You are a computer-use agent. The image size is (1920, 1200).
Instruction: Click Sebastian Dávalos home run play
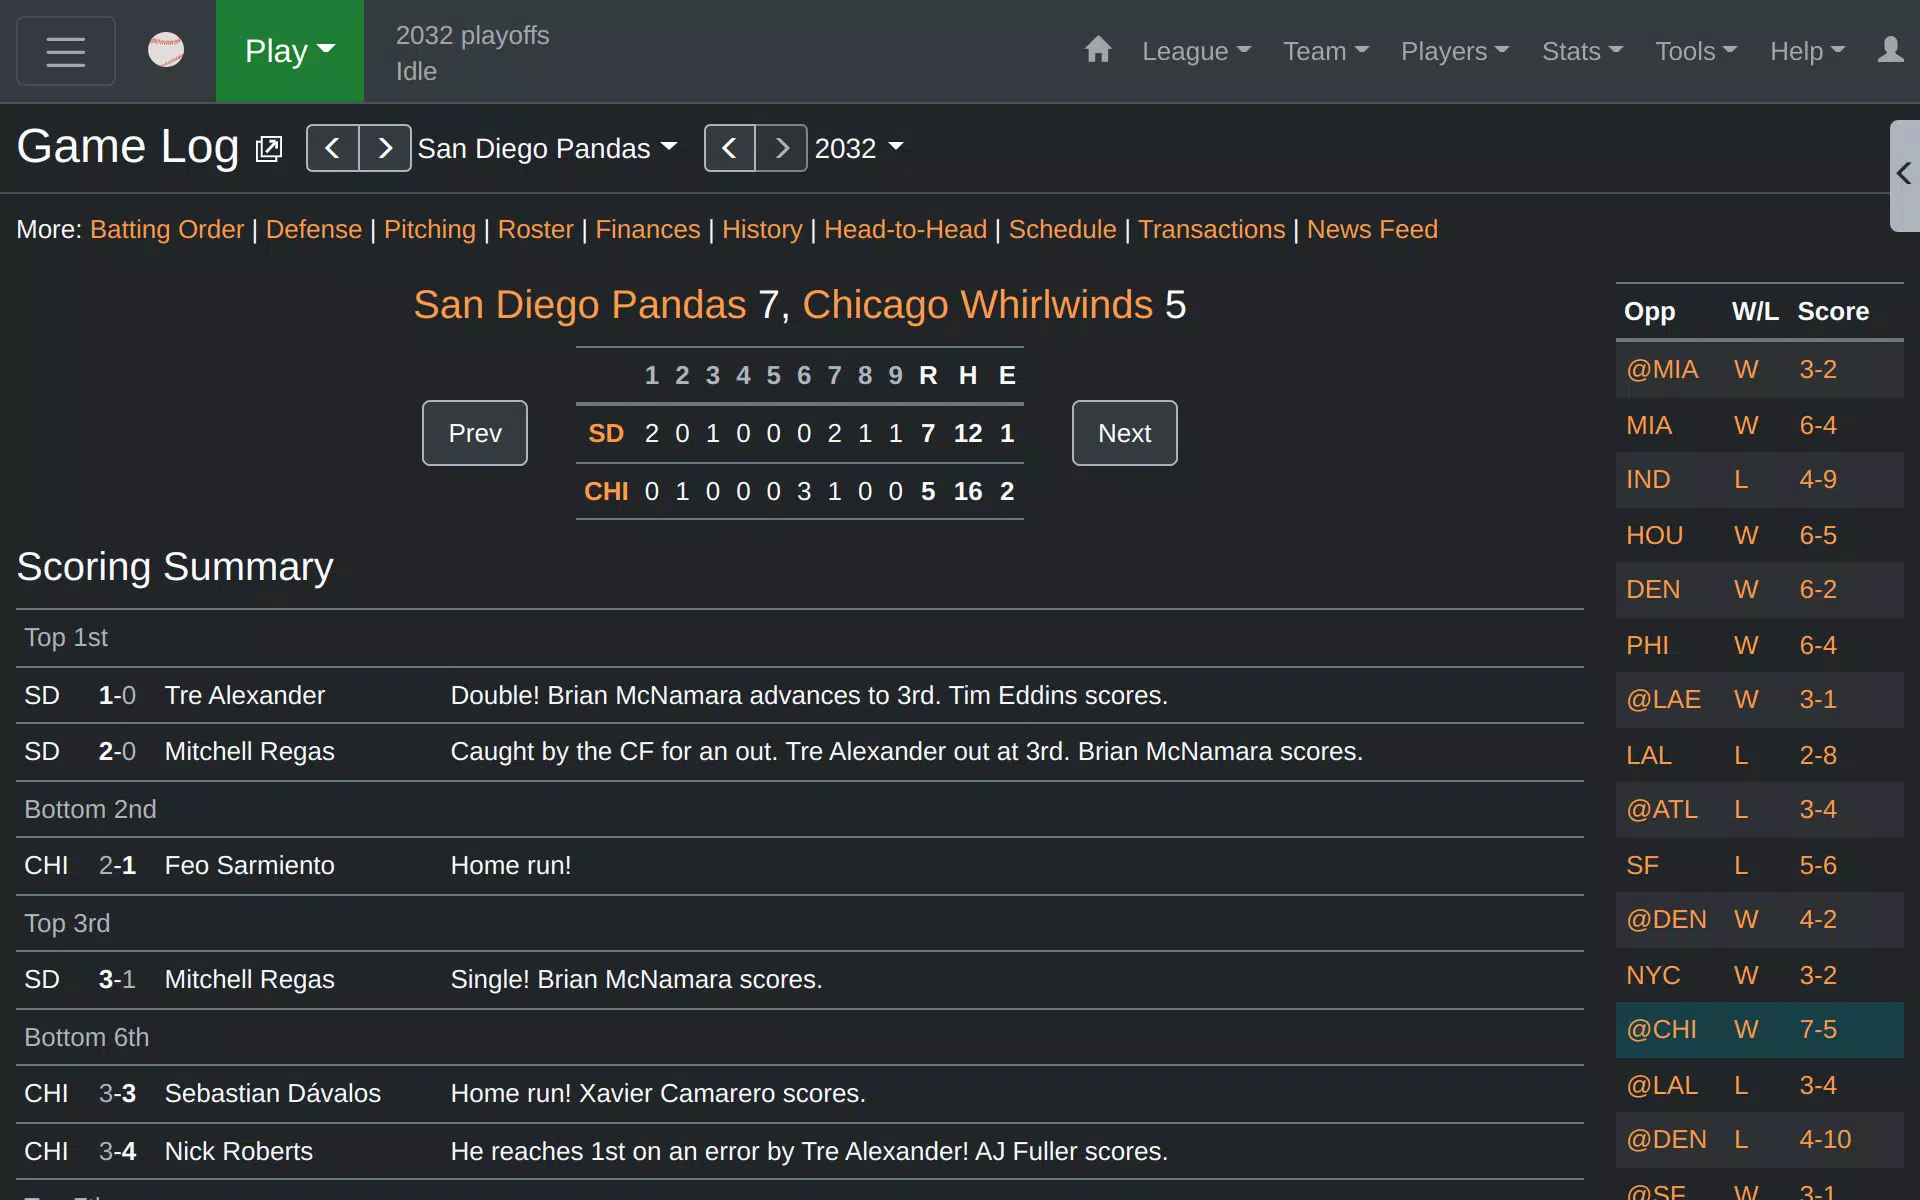tap(800, 1093)
